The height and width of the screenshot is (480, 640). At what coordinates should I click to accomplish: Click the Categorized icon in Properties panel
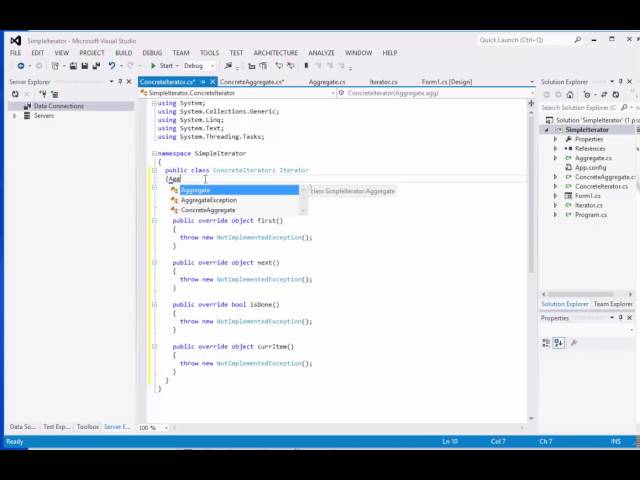546,343
